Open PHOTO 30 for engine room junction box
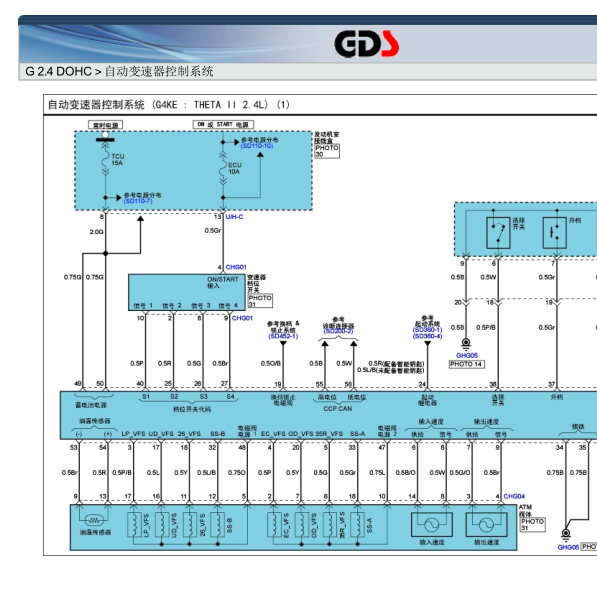597x598 pixels. coord(327,151)
